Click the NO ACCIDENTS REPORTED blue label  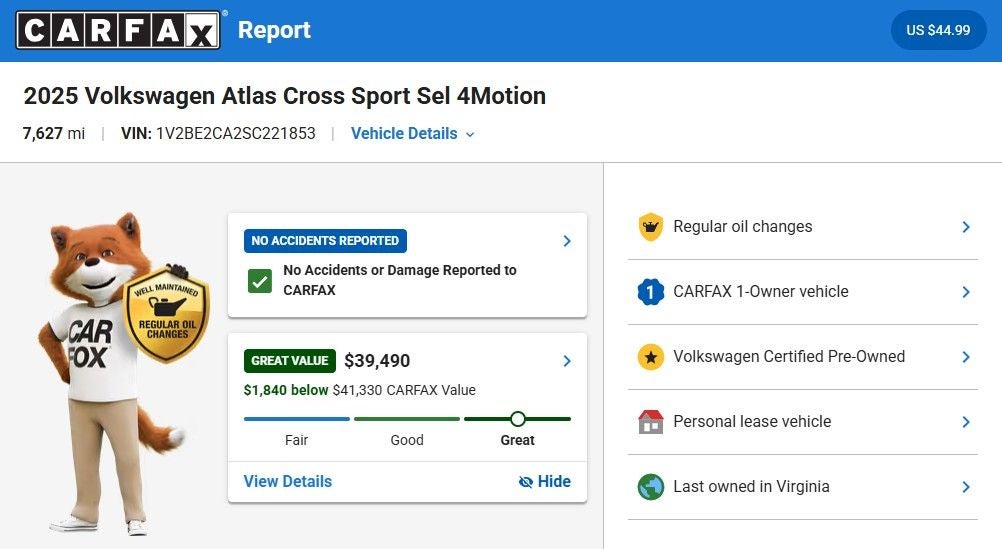(325, 241)
